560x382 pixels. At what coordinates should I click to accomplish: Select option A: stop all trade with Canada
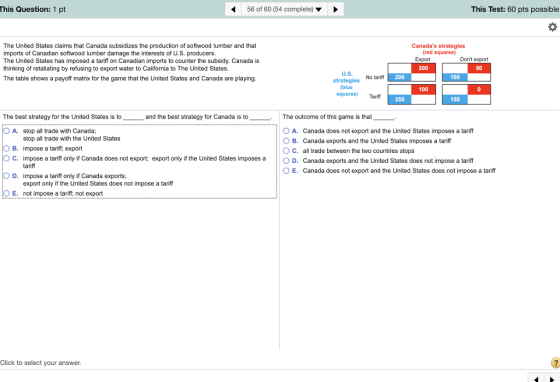[x=6, y=131]
